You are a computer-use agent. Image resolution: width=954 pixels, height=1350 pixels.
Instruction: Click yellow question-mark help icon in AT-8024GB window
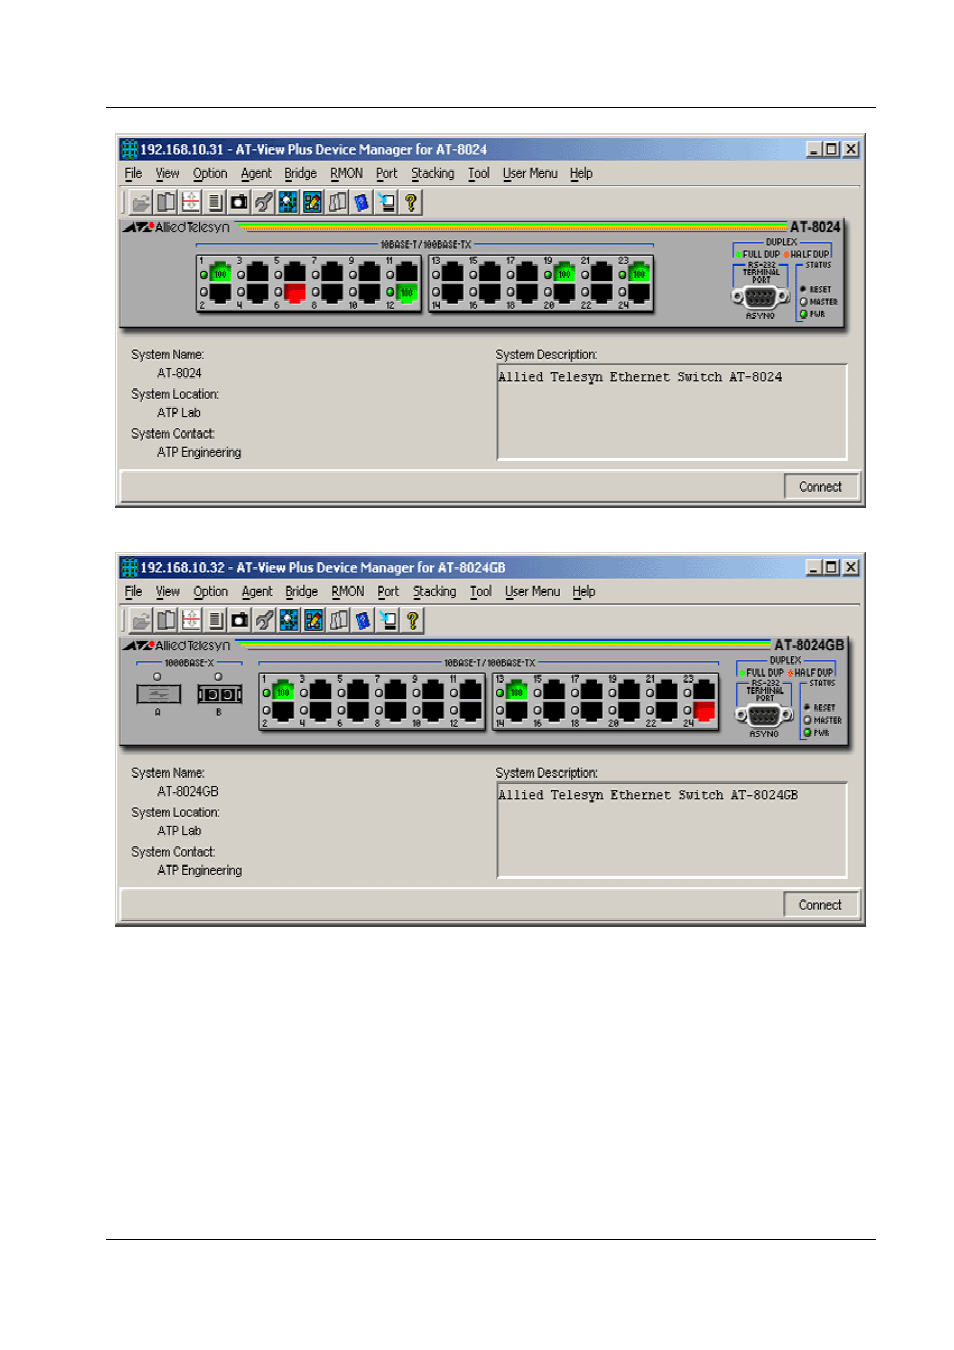[x=412, y=620]
